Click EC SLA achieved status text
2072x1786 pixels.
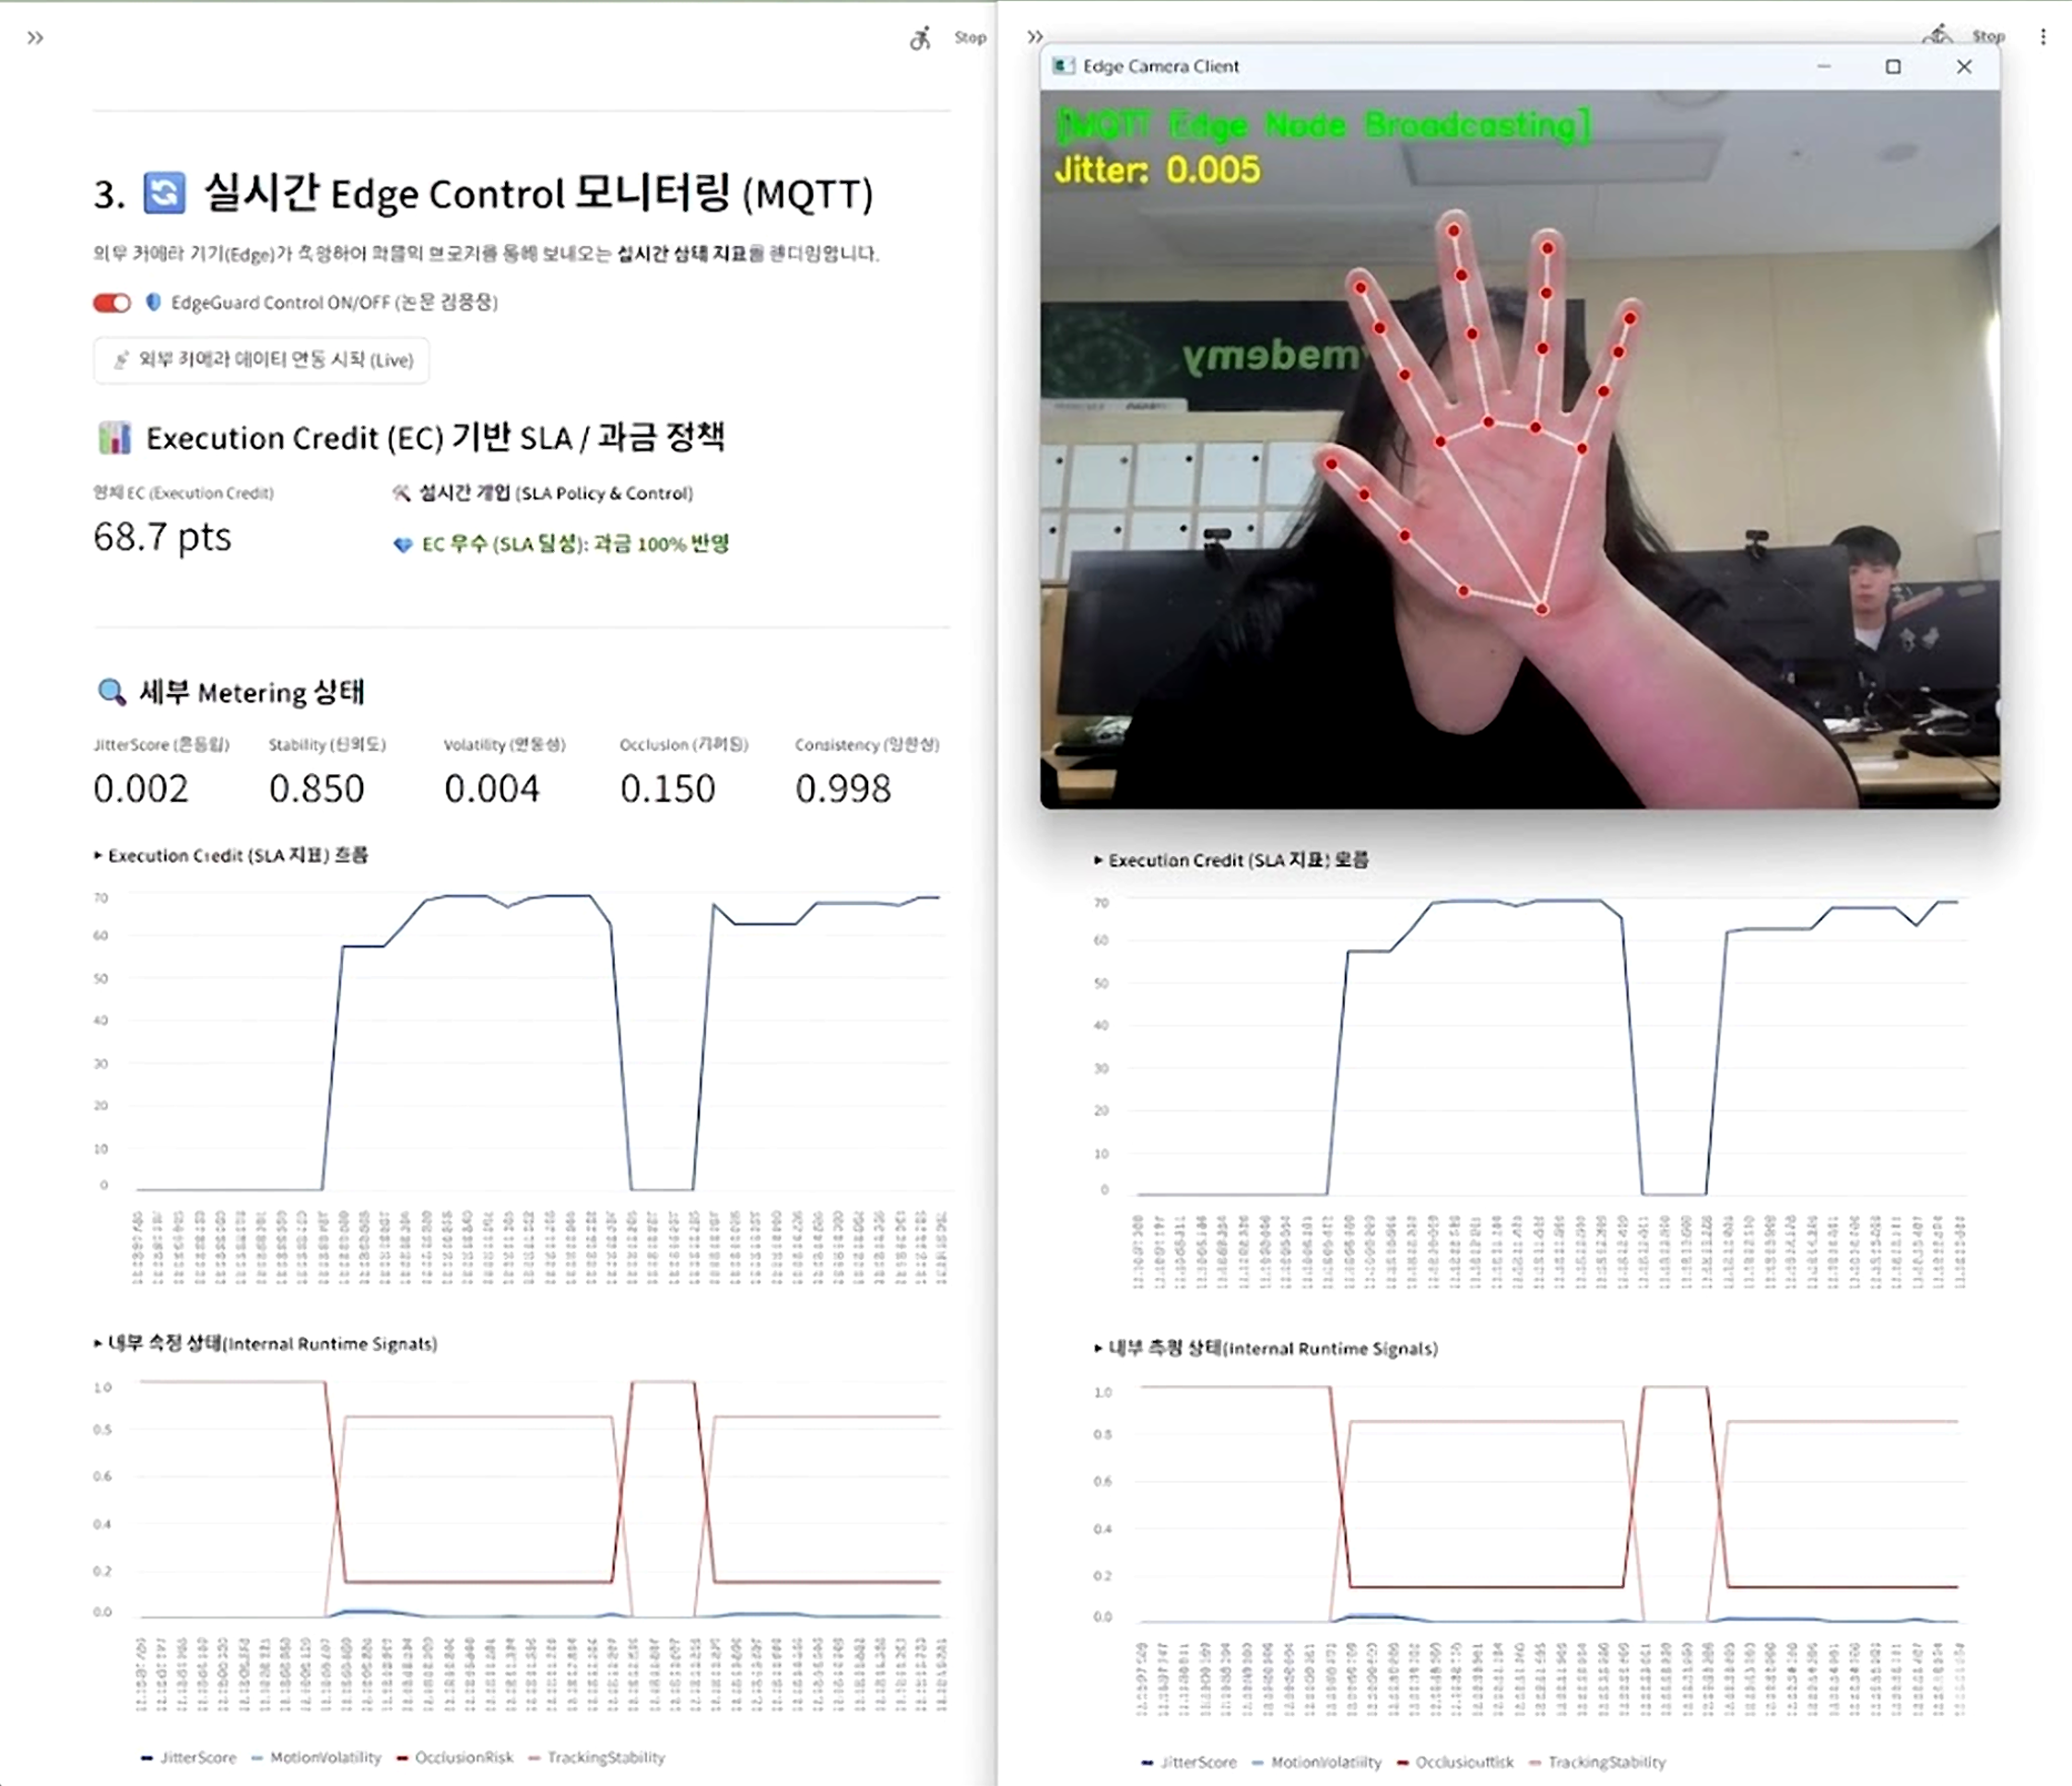tap(575, 544)
